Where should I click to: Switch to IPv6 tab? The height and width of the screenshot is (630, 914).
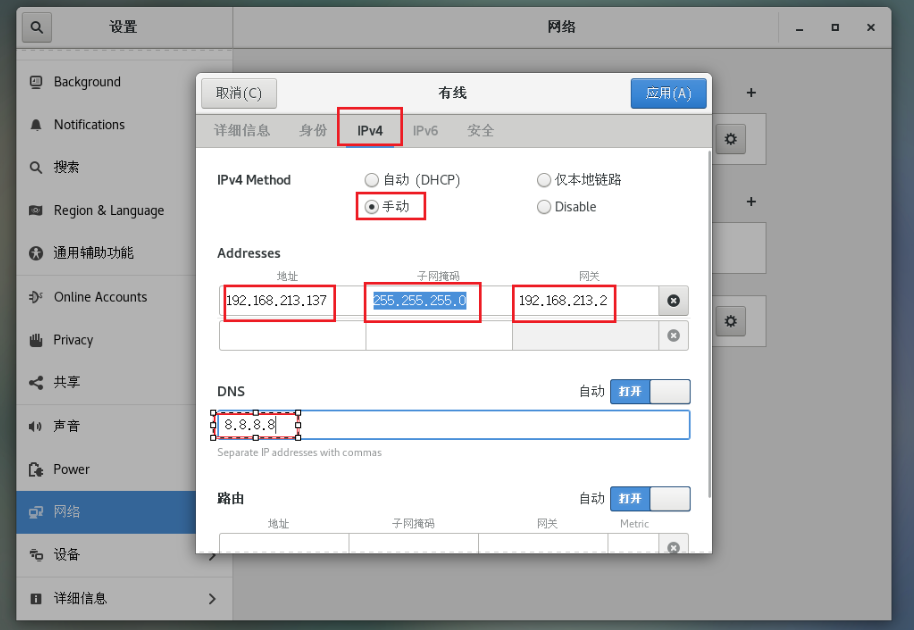pos(426,131)
